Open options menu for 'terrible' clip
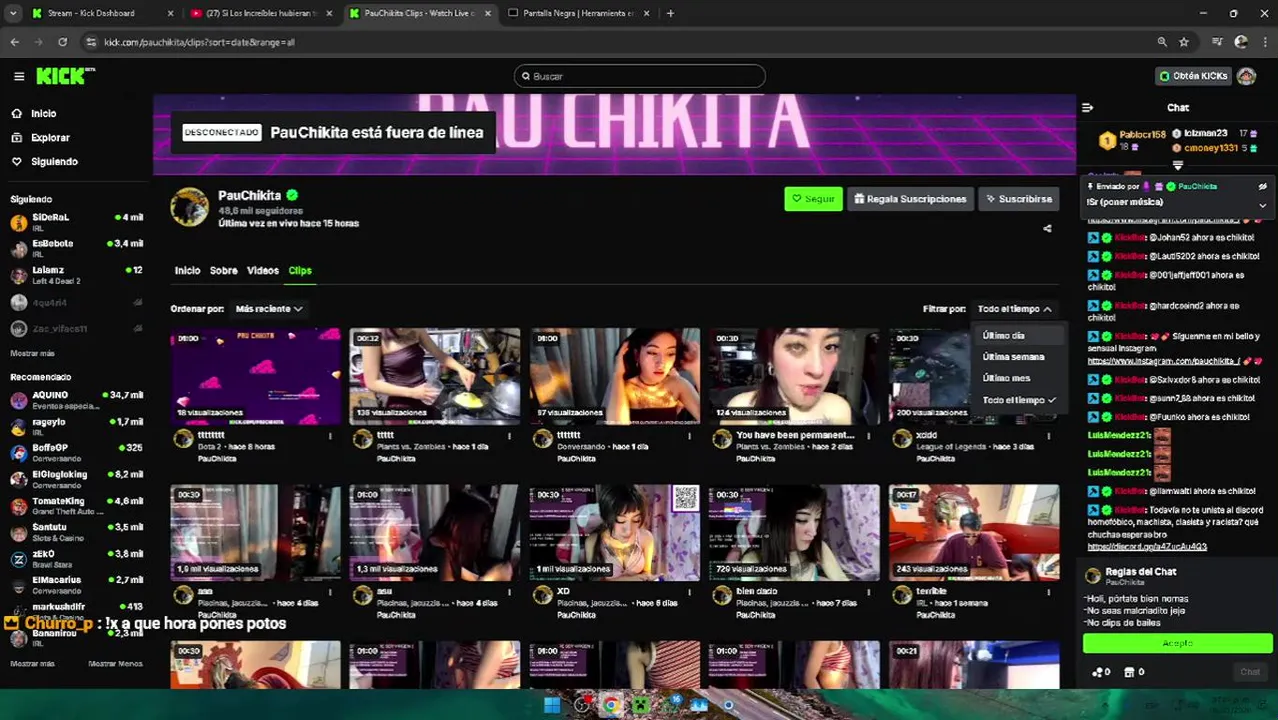This screenshot has height=720, width=1278. (1048, 592)
